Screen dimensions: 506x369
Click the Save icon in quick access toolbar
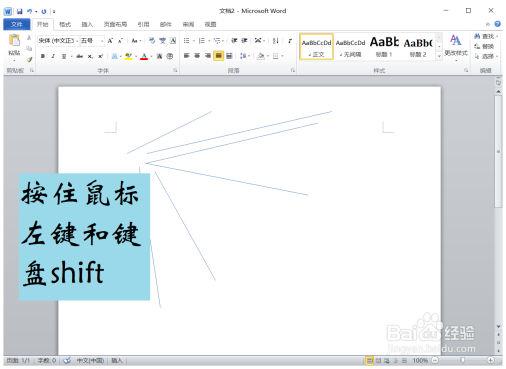click(x=19, y=11)
